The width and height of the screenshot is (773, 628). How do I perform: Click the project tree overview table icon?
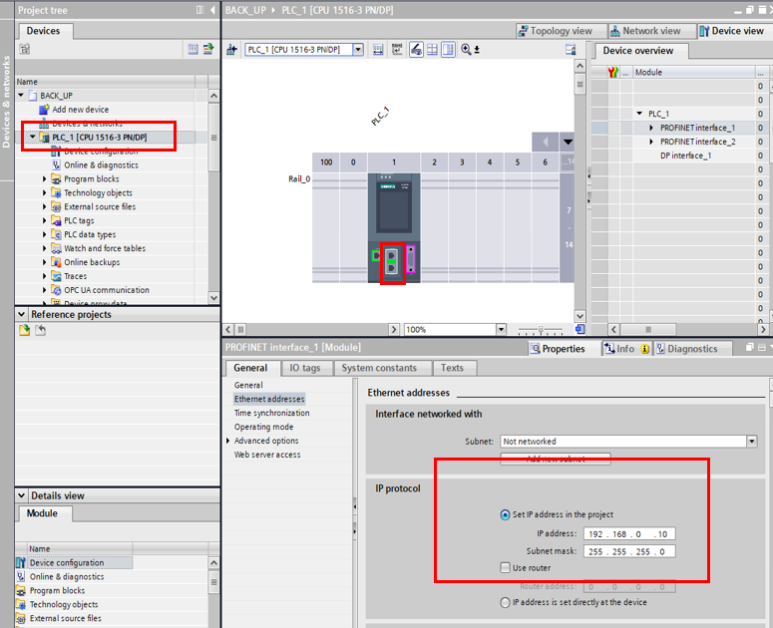pos(193,49)
